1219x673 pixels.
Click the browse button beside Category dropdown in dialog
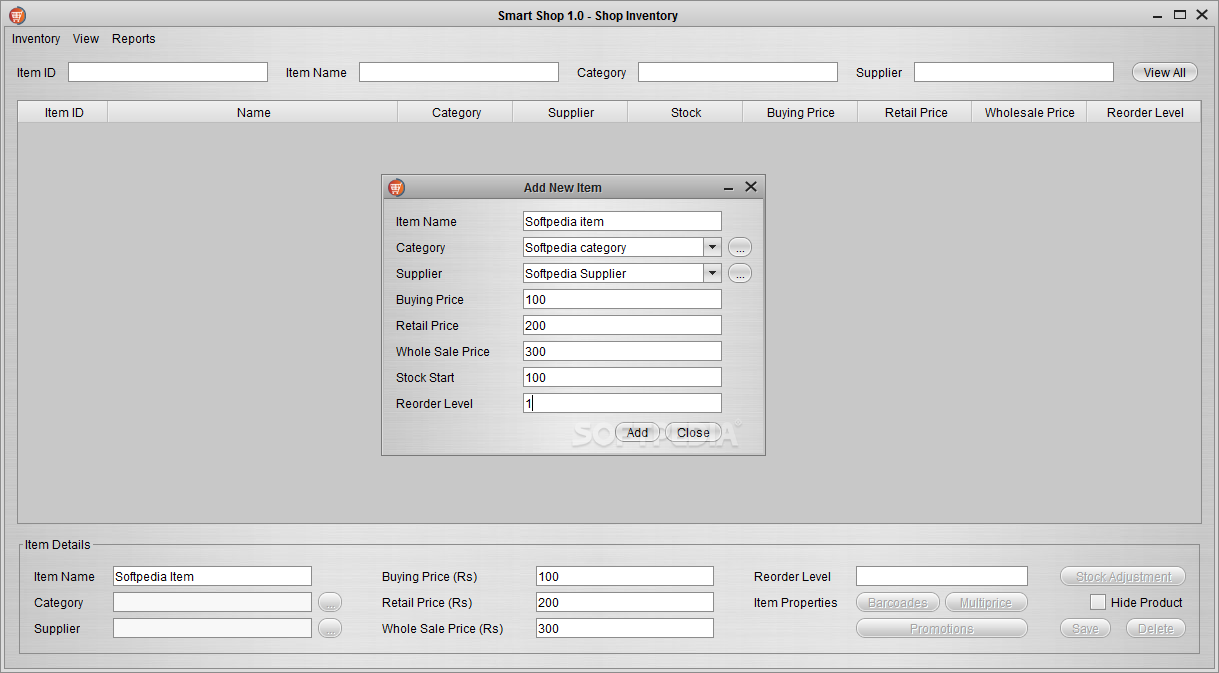click(x=740, y=247)
